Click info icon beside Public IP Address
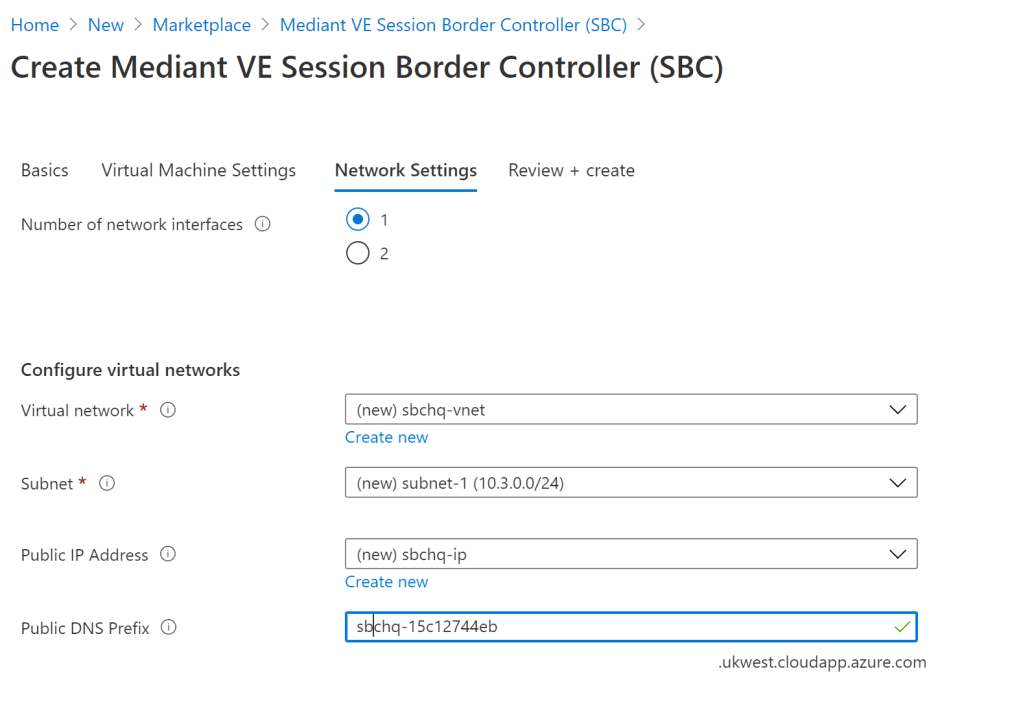 click(168, 554)
